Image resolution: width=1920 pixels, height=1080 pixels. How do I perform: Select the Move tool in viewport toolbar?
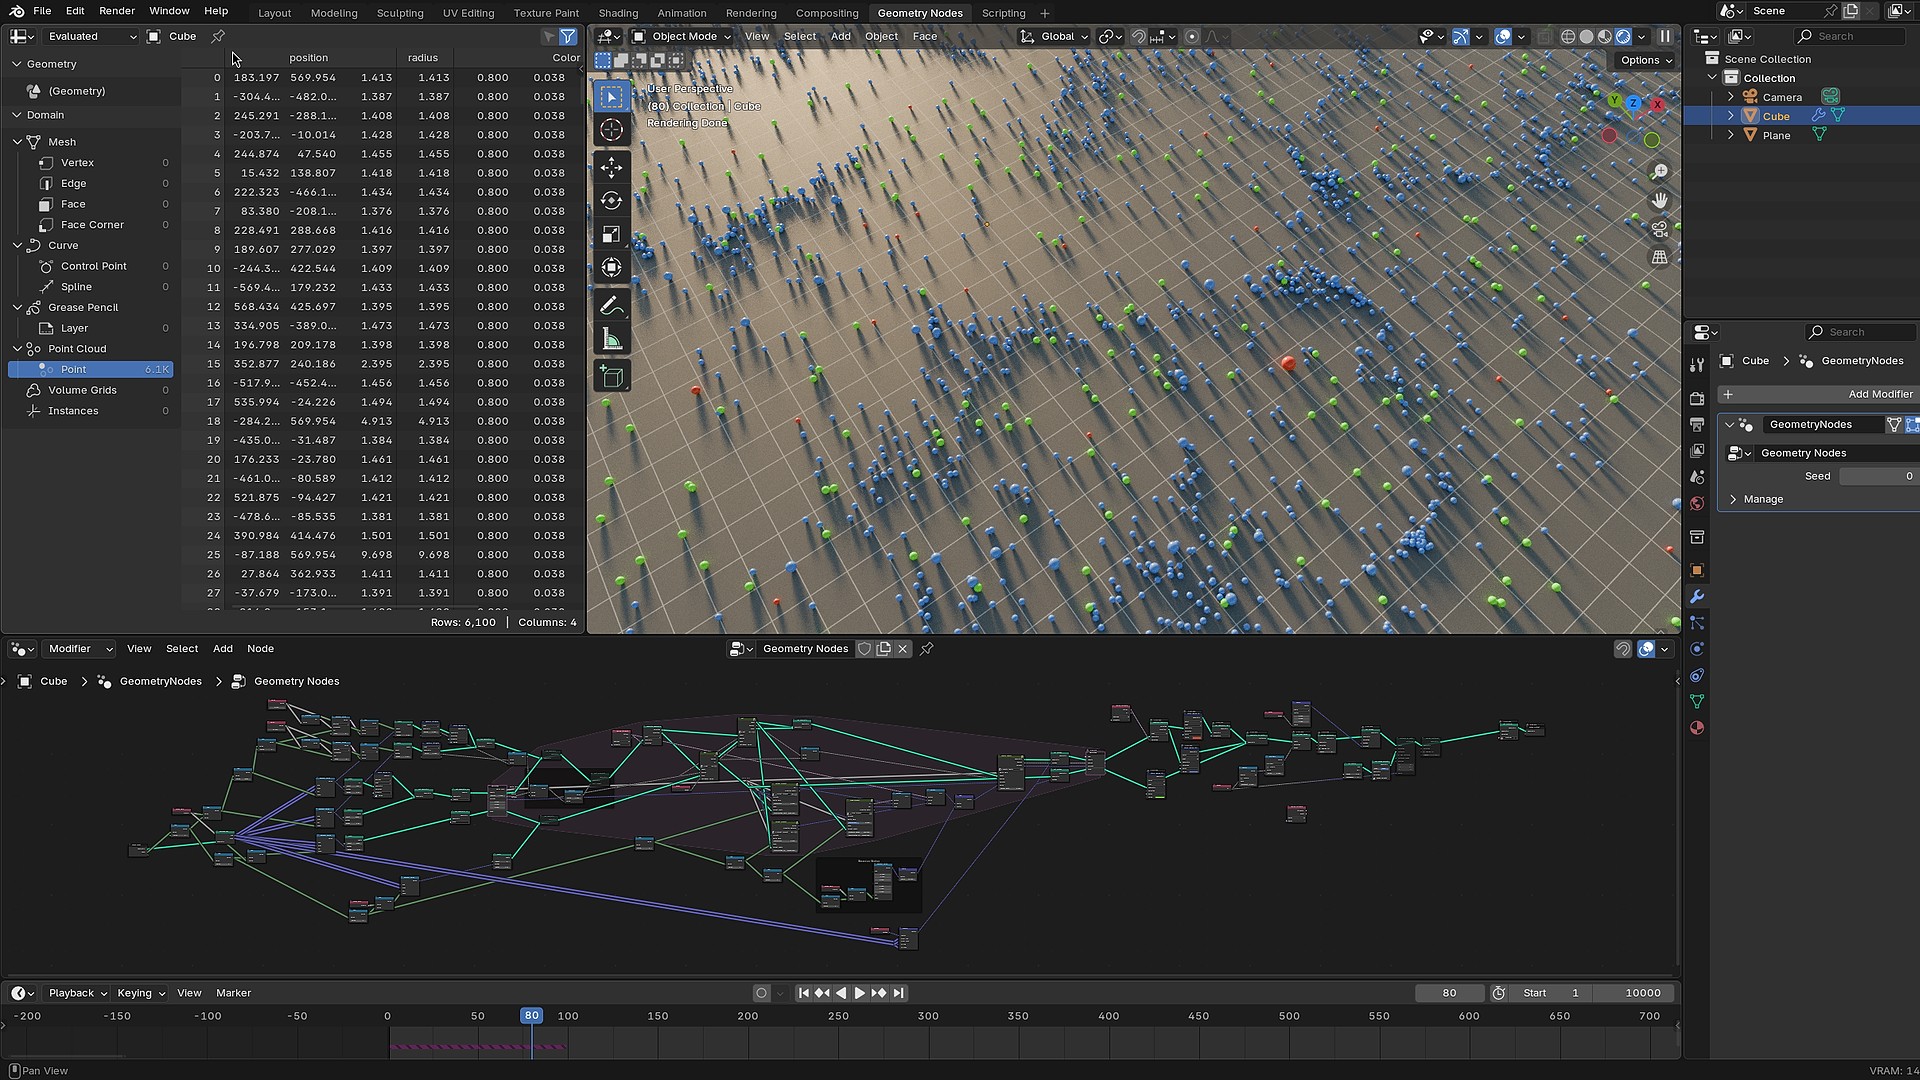[611, 167]
